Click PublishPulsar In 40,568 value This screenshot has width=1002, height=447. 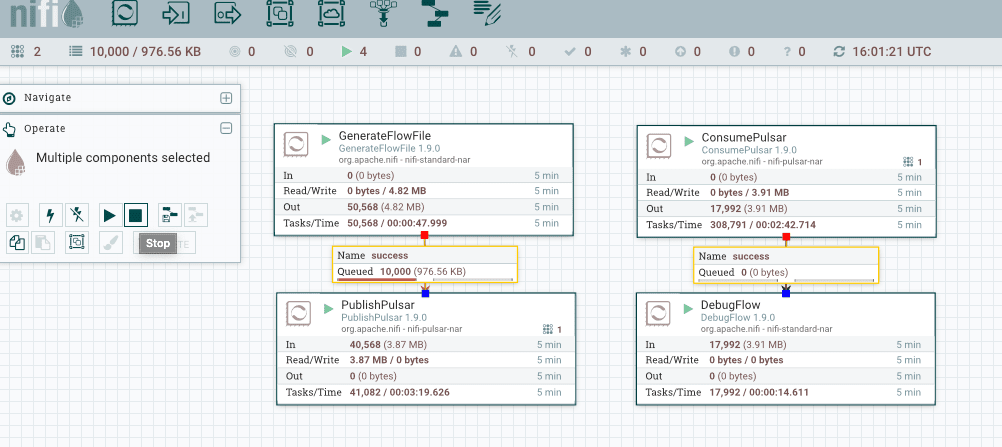point(366,345)
